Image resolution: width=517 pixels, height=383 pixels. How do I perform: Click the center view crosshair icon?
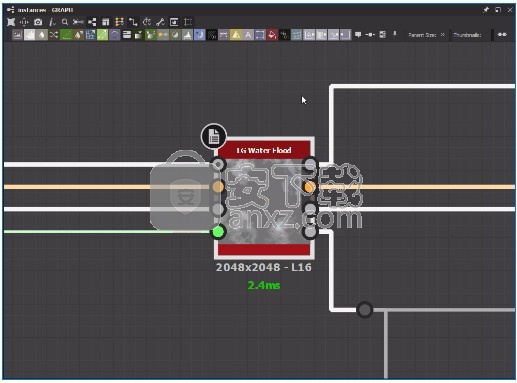24,22
